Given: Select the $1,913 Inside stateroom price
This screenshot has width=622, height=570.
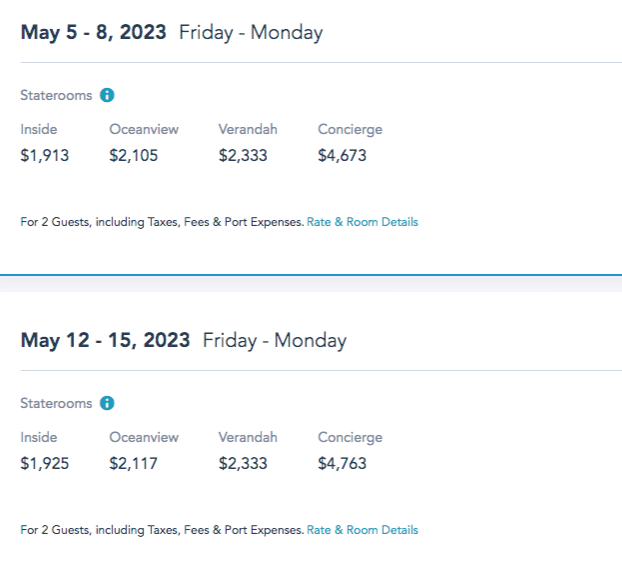Looking at the screenshot, I should tap(45, 155).
